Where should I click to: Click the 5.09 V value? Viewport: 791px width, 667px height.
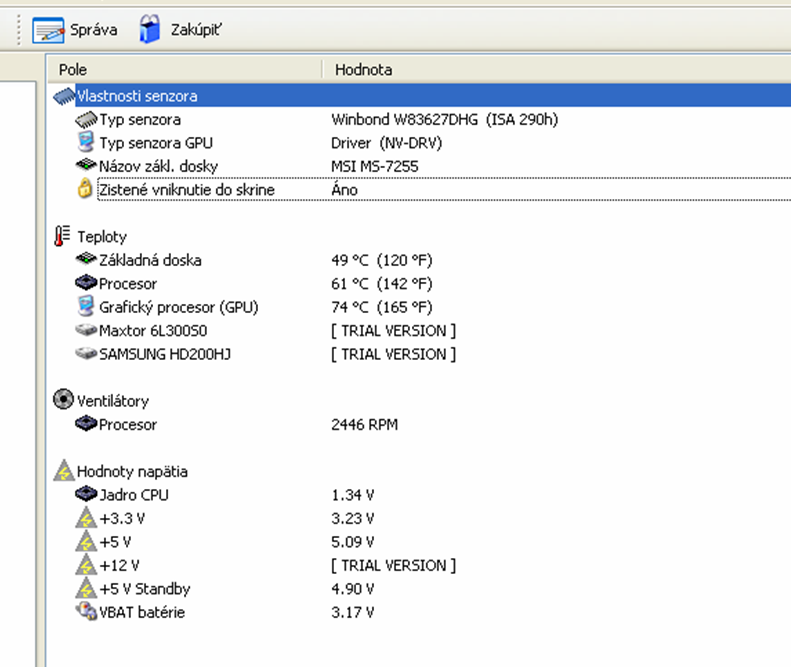pos(353,542)
